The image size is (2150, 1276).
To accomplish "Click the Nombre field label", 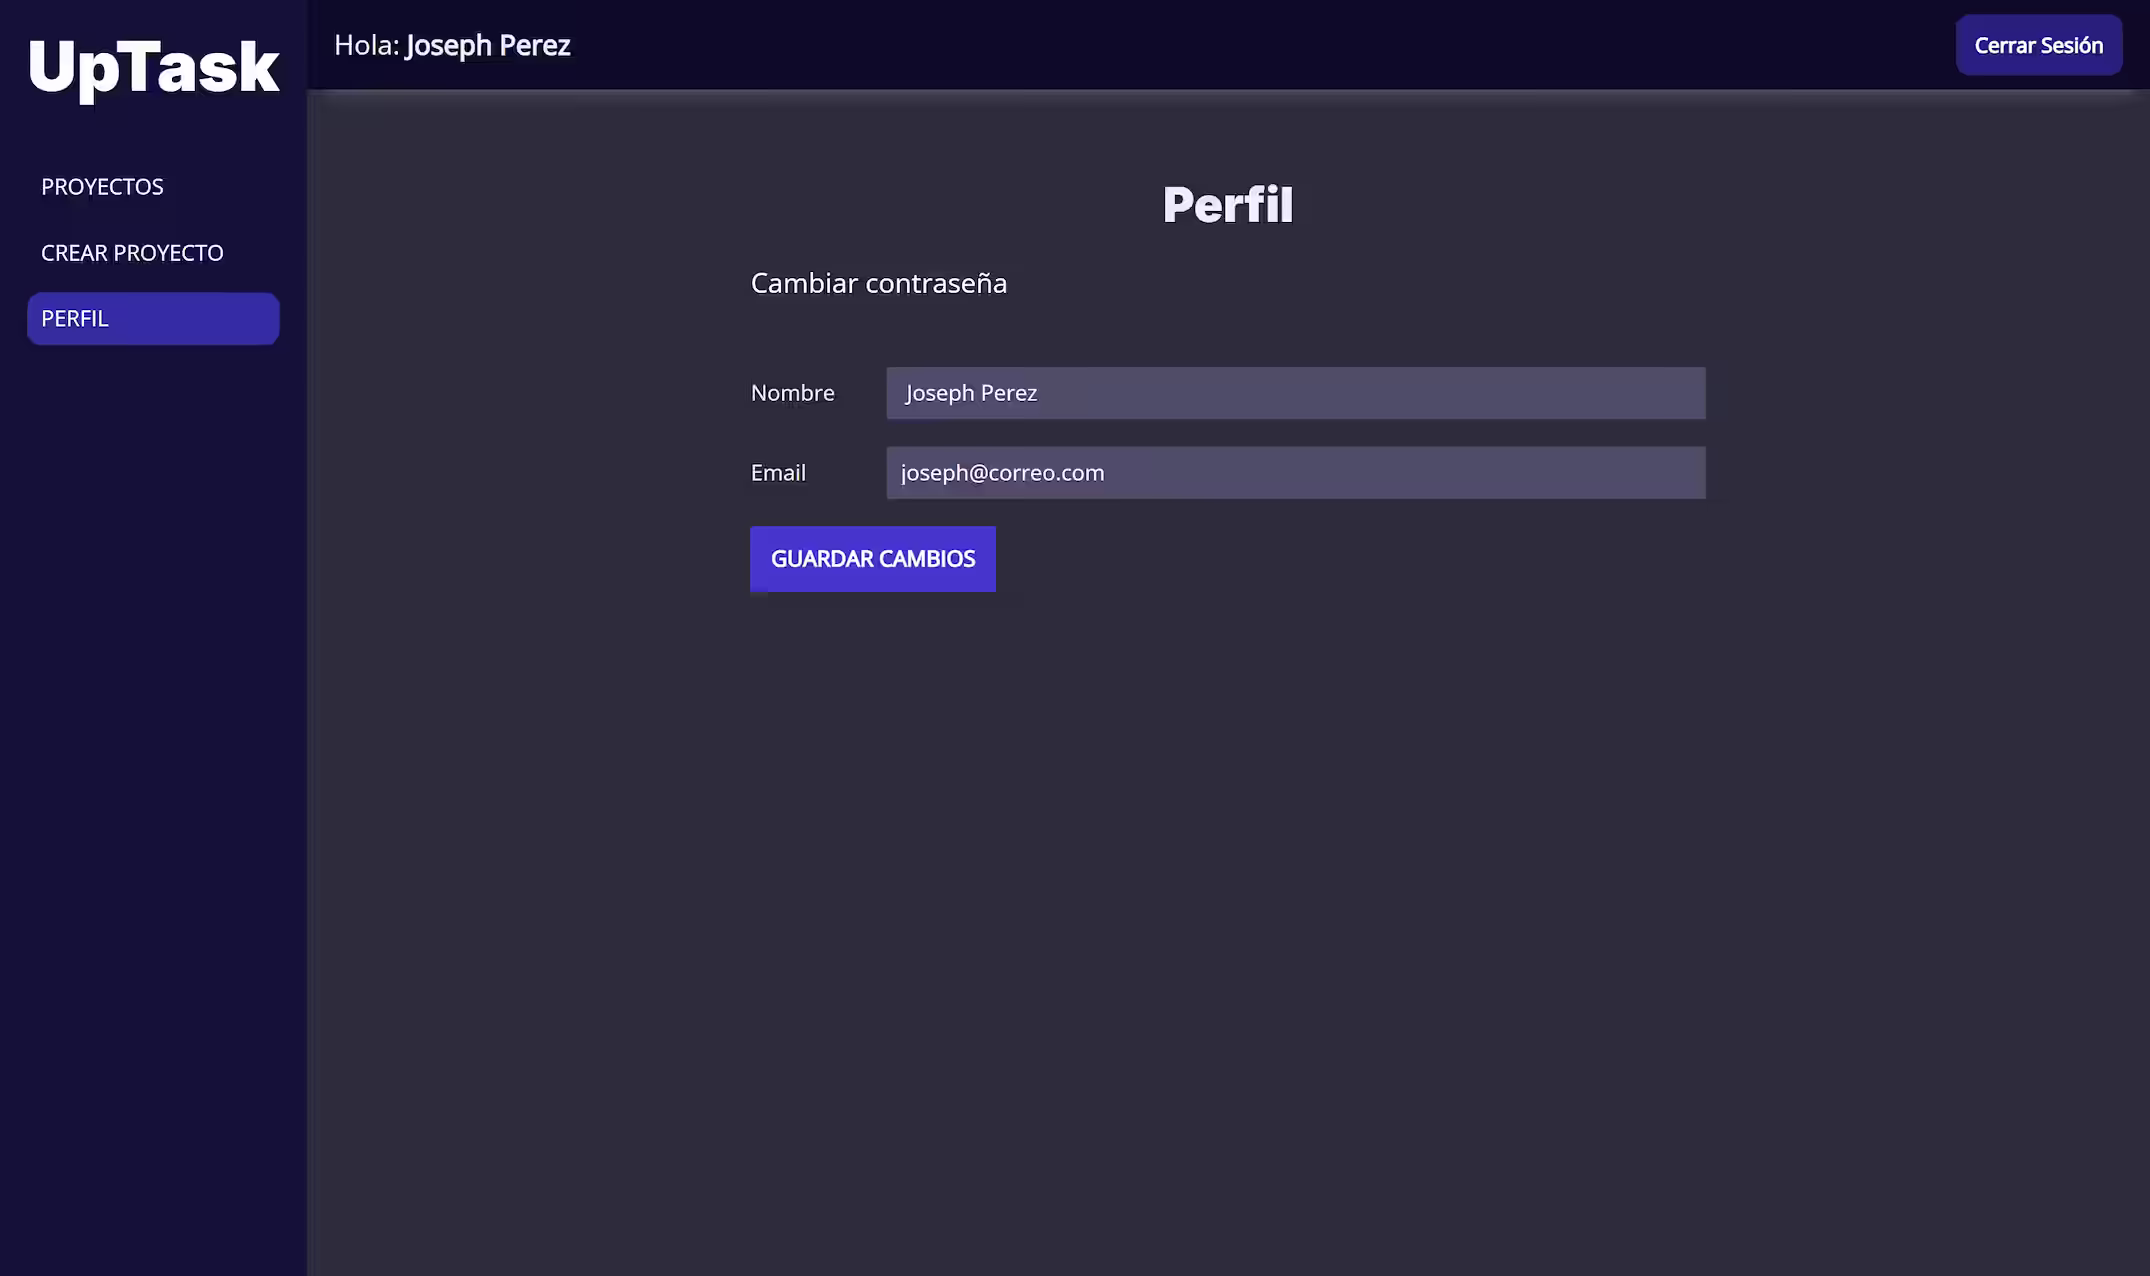I will click(792, 393).
